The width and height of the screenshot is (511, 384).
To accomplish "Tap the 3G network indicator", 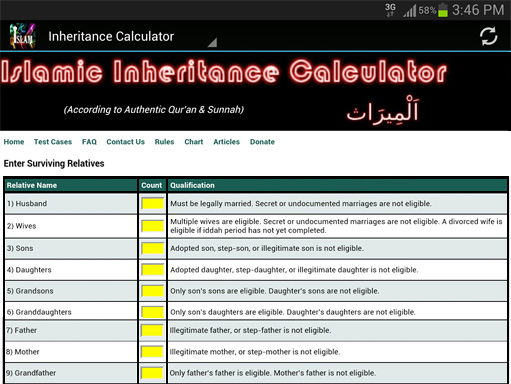I will point(390,10).
